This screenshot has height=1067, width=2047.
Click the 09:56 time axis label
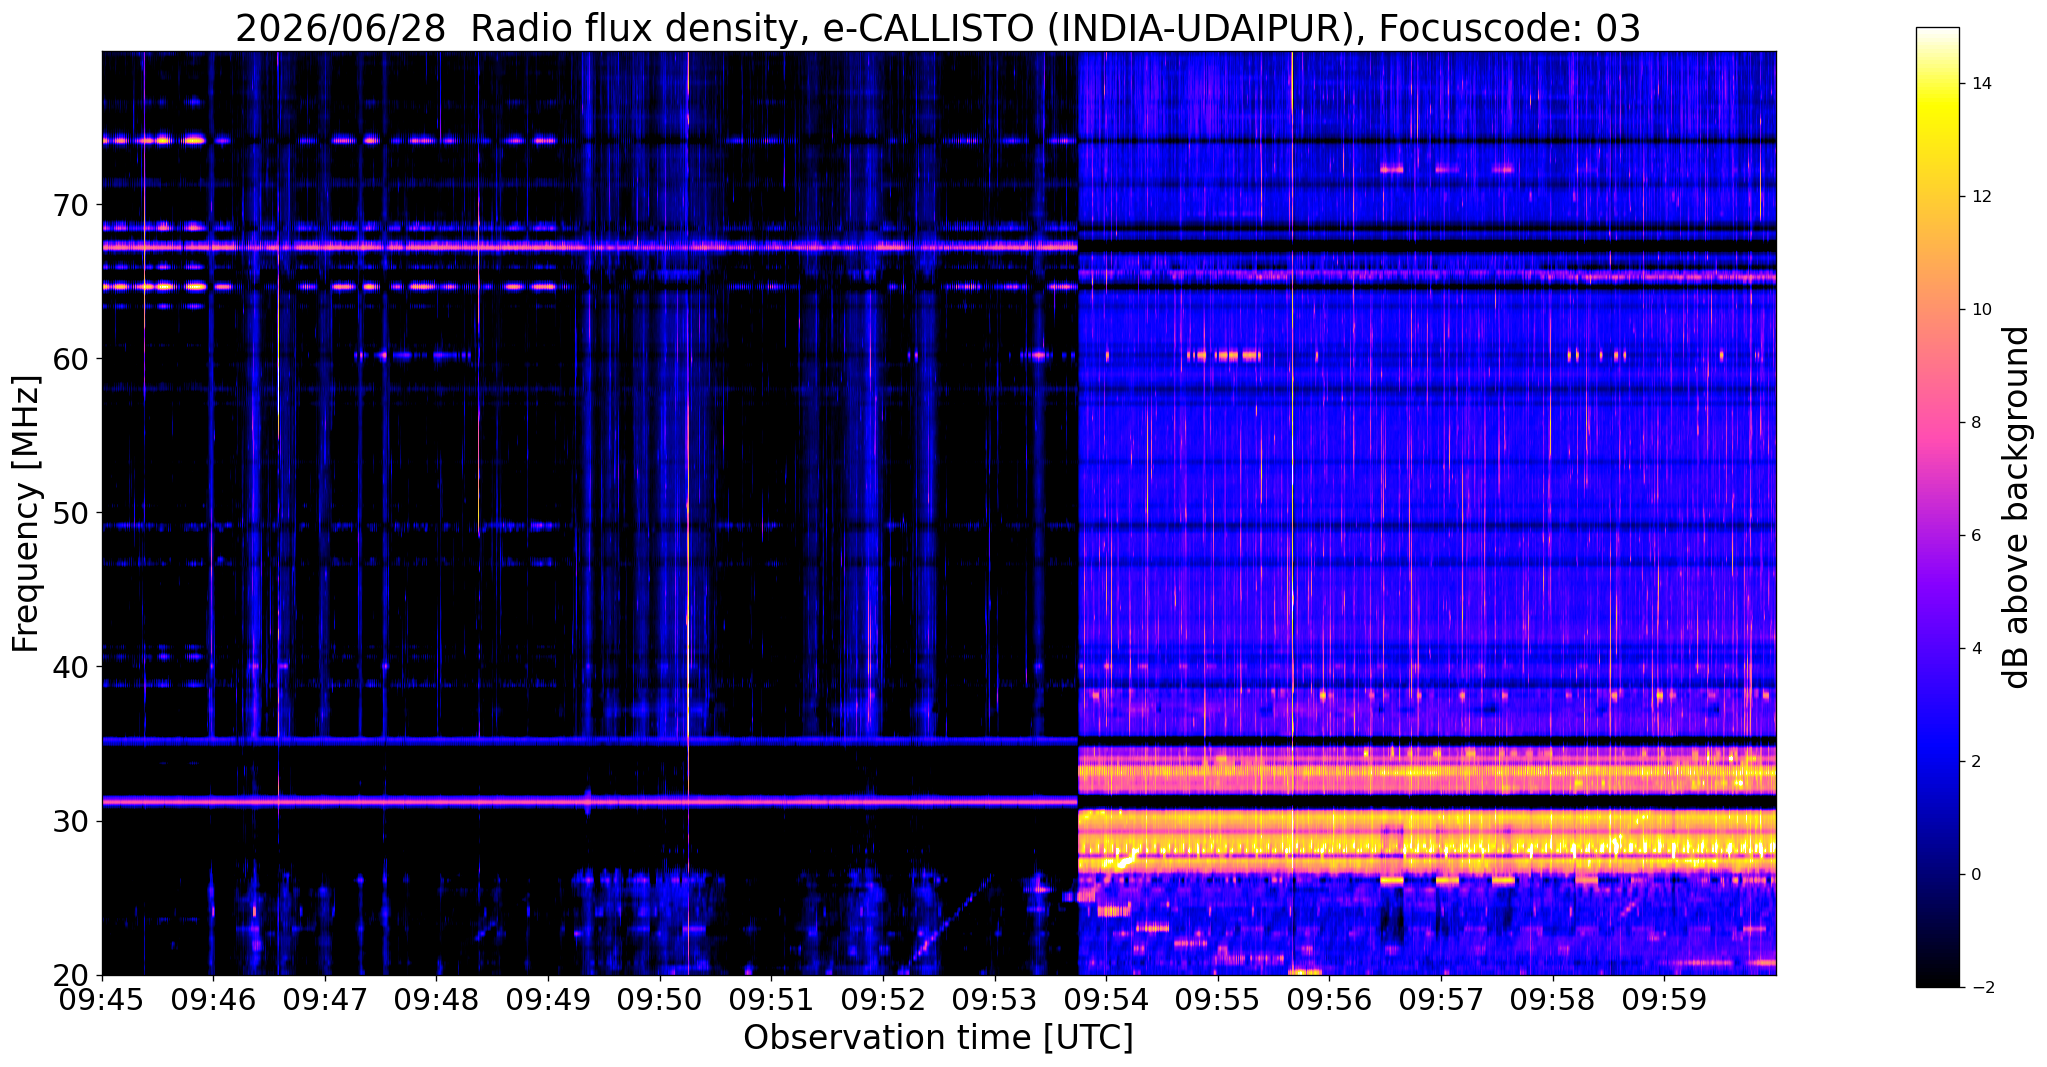(1329, 1000)
